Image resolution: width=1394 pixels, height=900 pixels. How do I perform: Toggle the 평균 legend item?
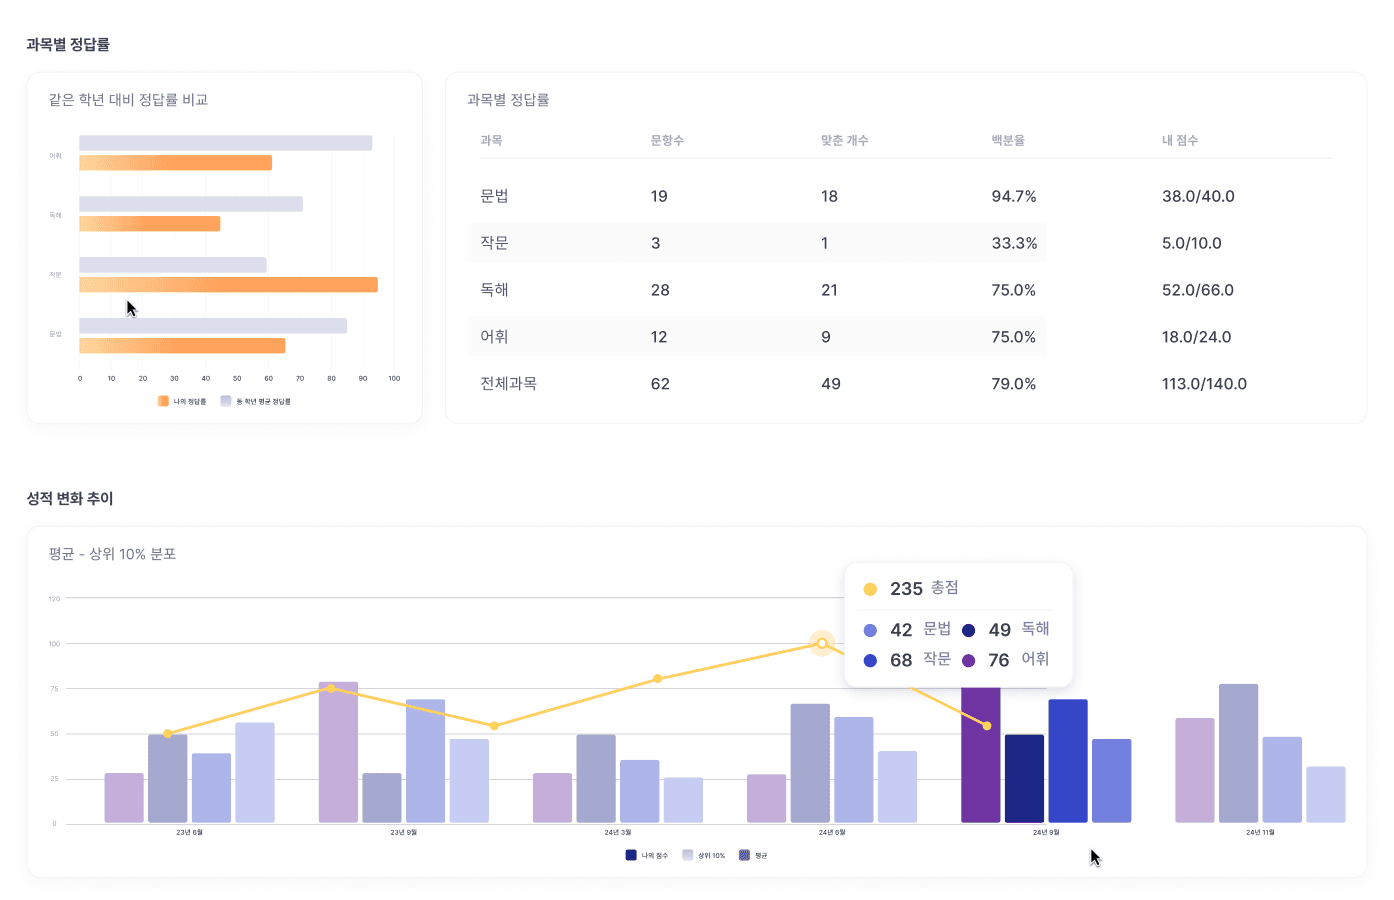(x=745, y=855)
